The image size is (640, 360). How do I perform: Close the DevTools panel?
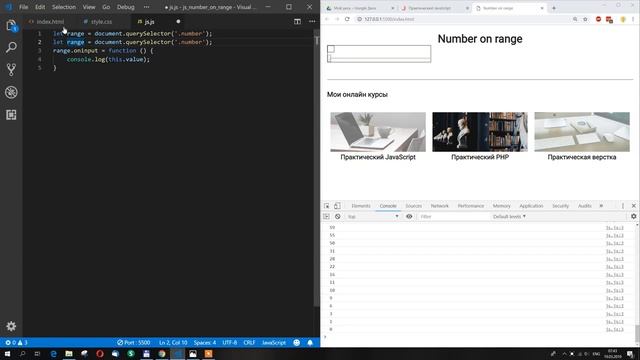633,206
